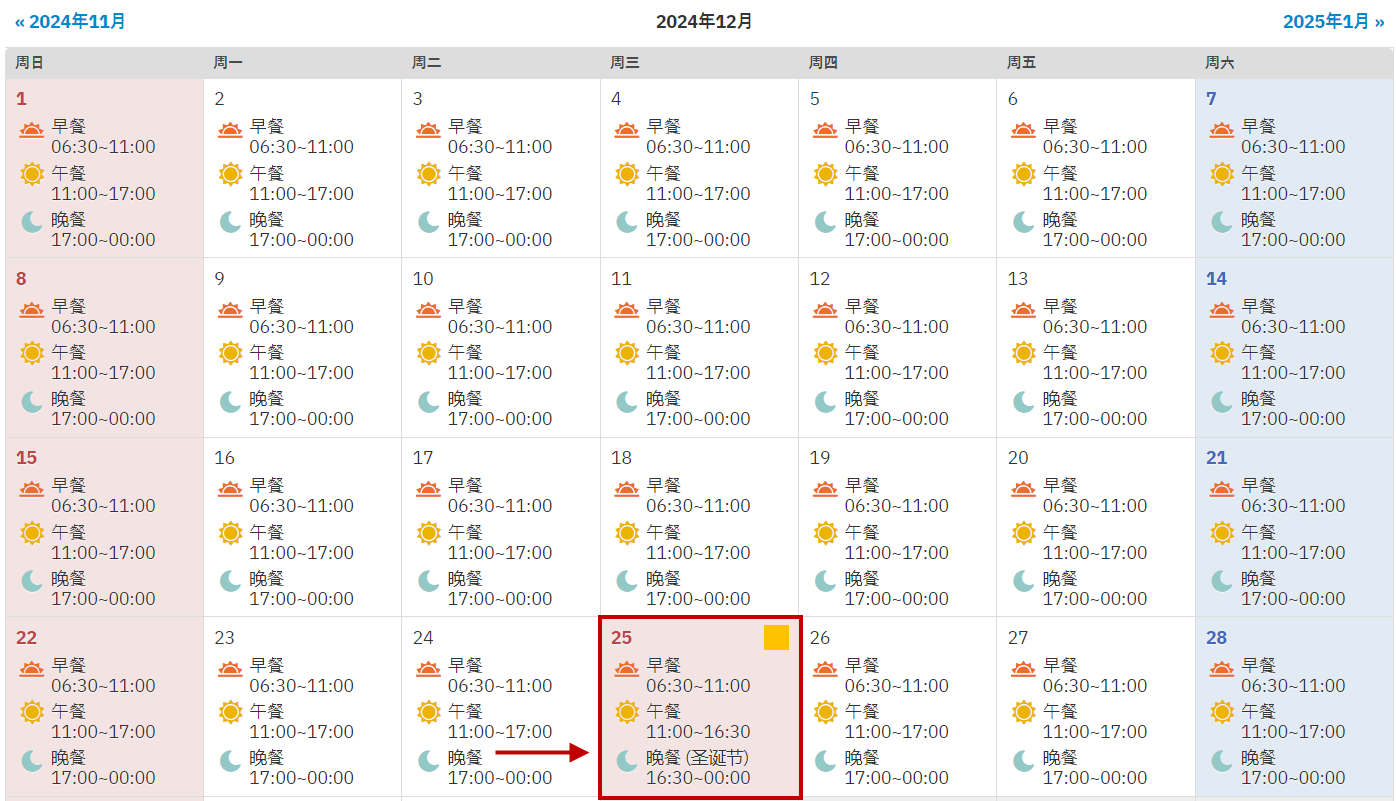
Task: Click the lunch sun icon on December 5
Action: click(x=826, y=174)
